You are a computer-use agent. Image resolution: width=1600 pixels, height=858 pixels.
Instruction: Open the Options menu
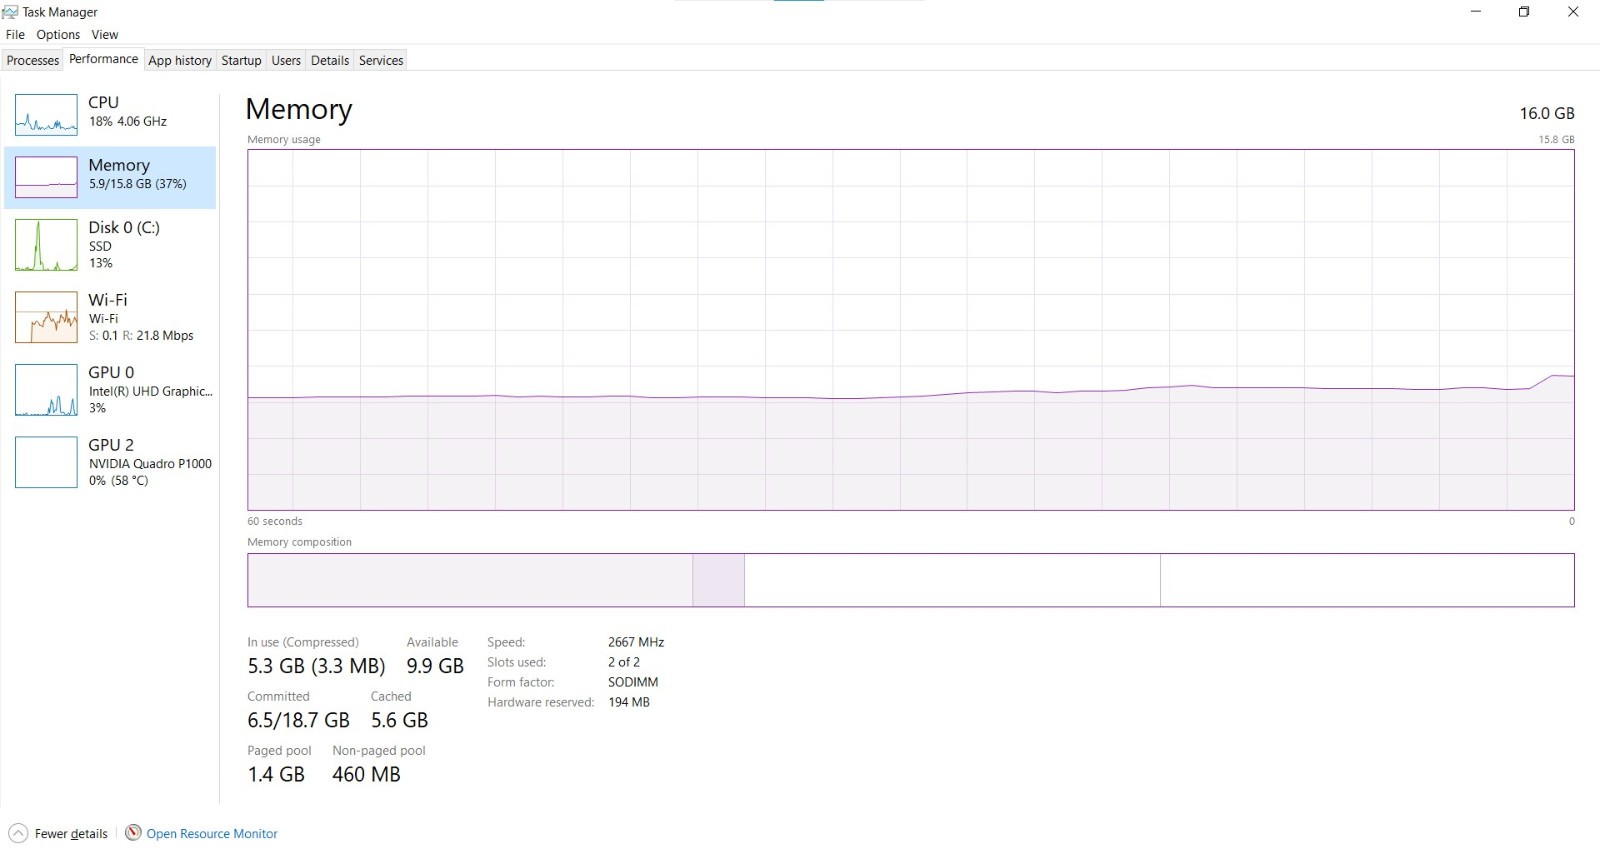[x=58, y=34]
